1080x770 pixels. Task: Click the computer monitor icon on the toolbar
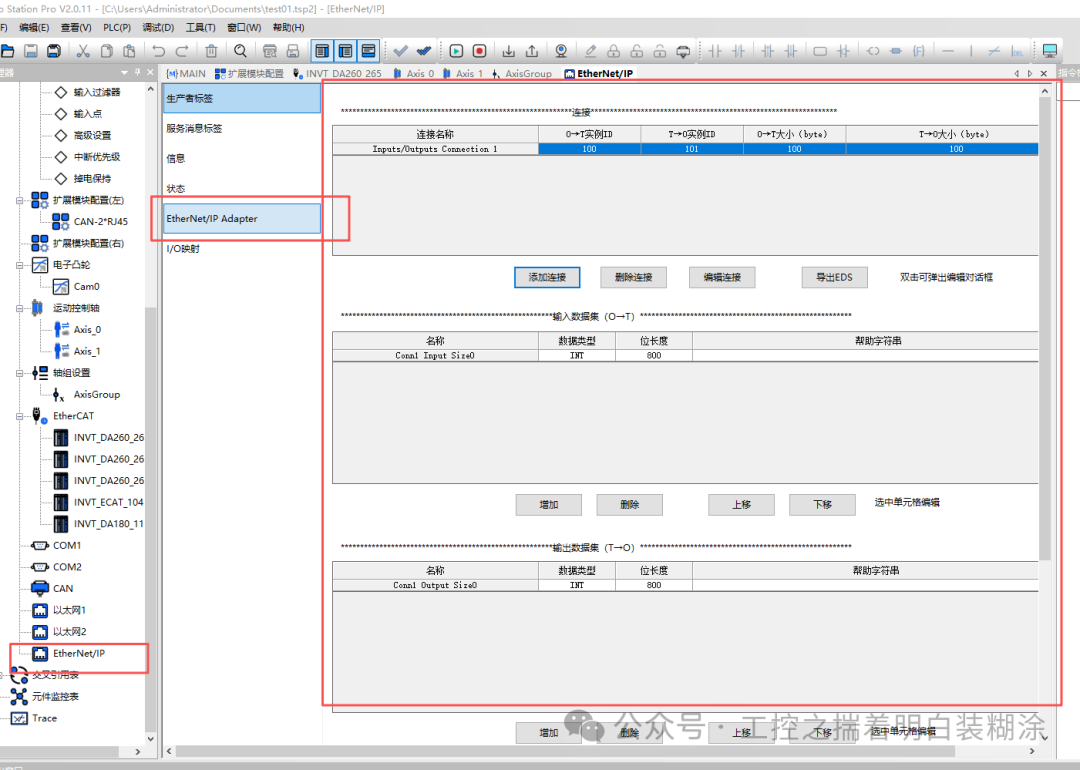click(1050, 51)
